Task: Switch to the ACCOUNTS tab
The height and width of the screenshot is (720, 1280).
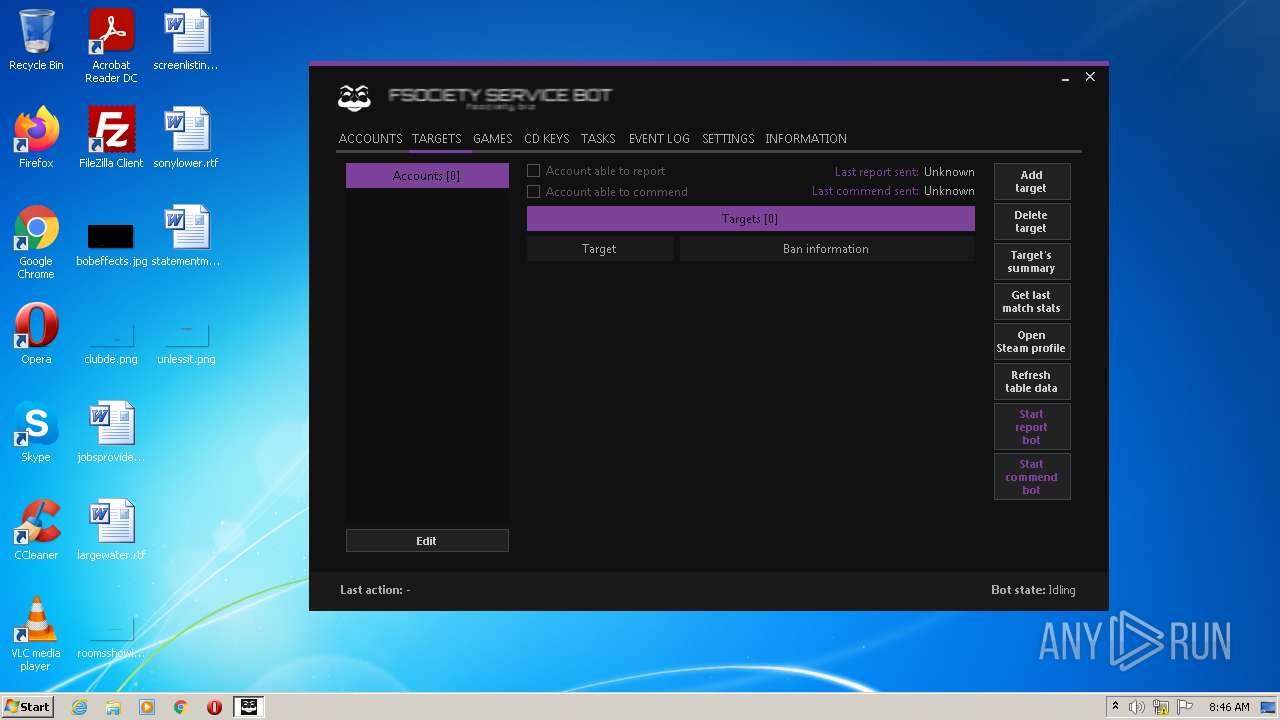Action: (x=370, y=139)
